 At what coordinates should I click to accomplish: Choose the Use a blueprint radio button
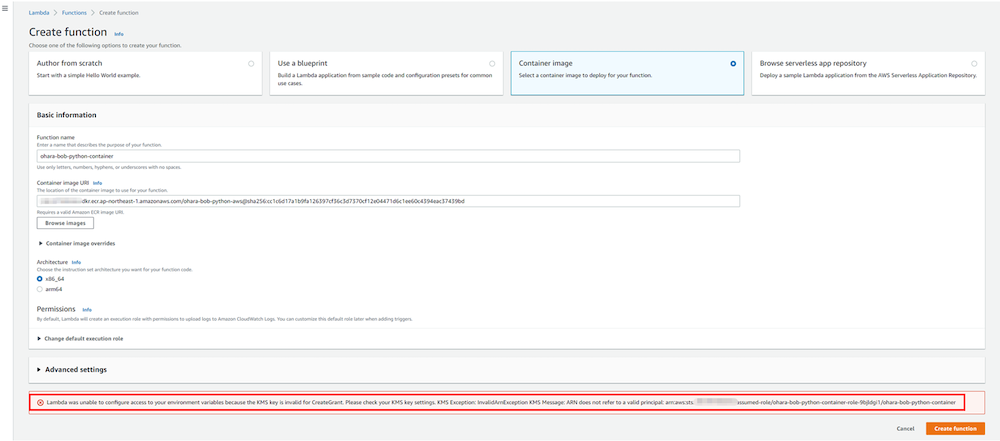coord(492,63)
